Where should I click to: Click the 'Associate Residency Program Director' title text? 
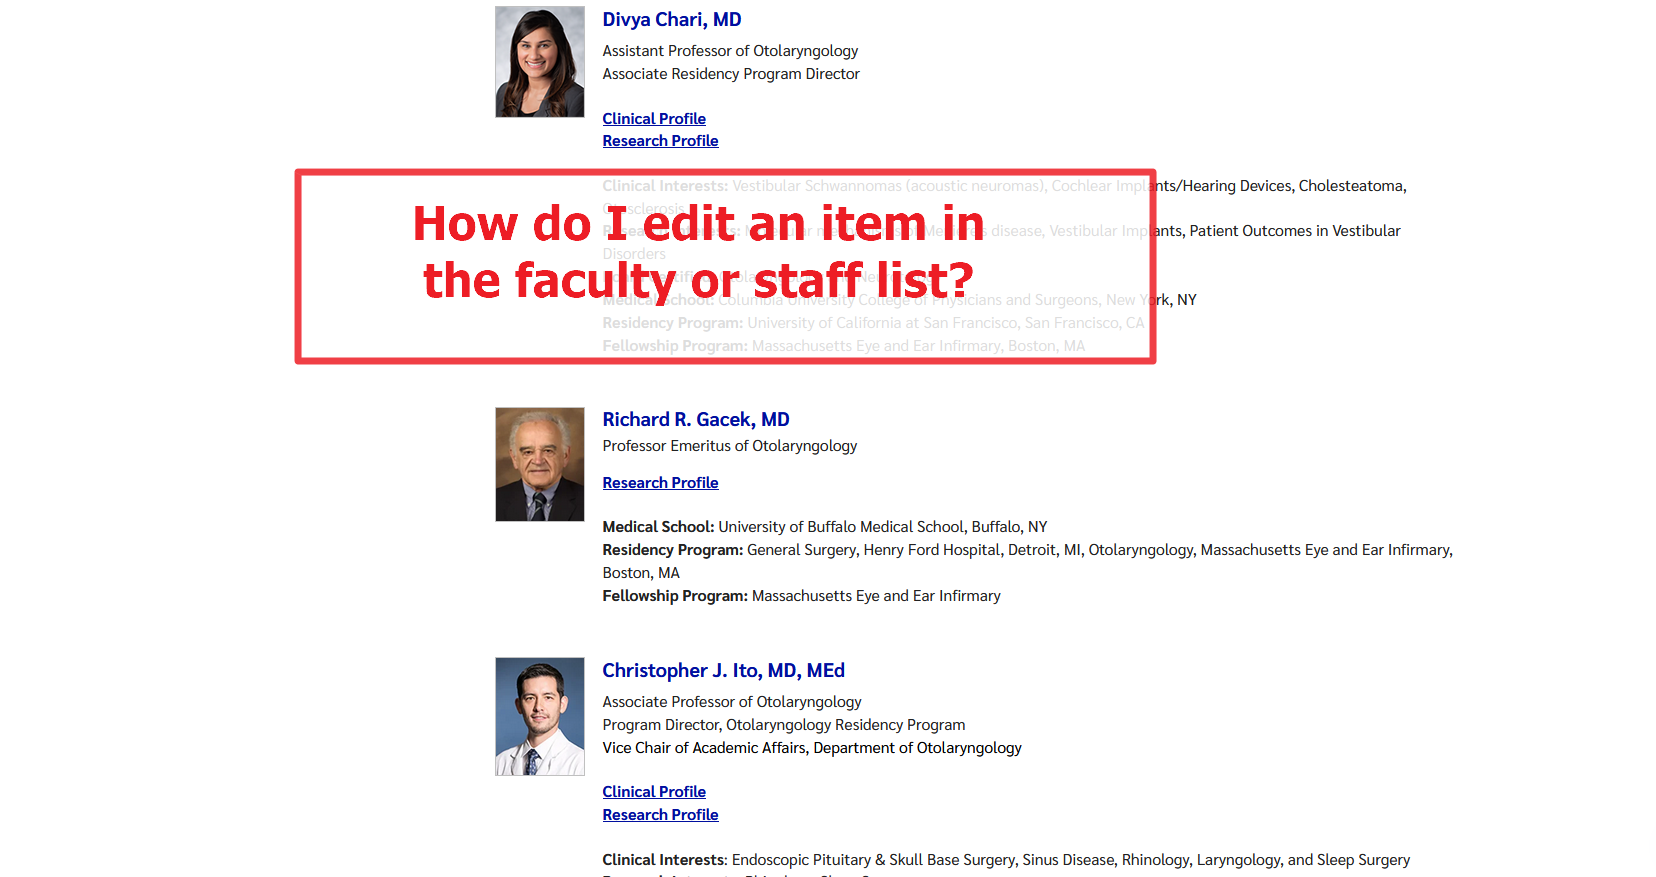pos(730,74)
